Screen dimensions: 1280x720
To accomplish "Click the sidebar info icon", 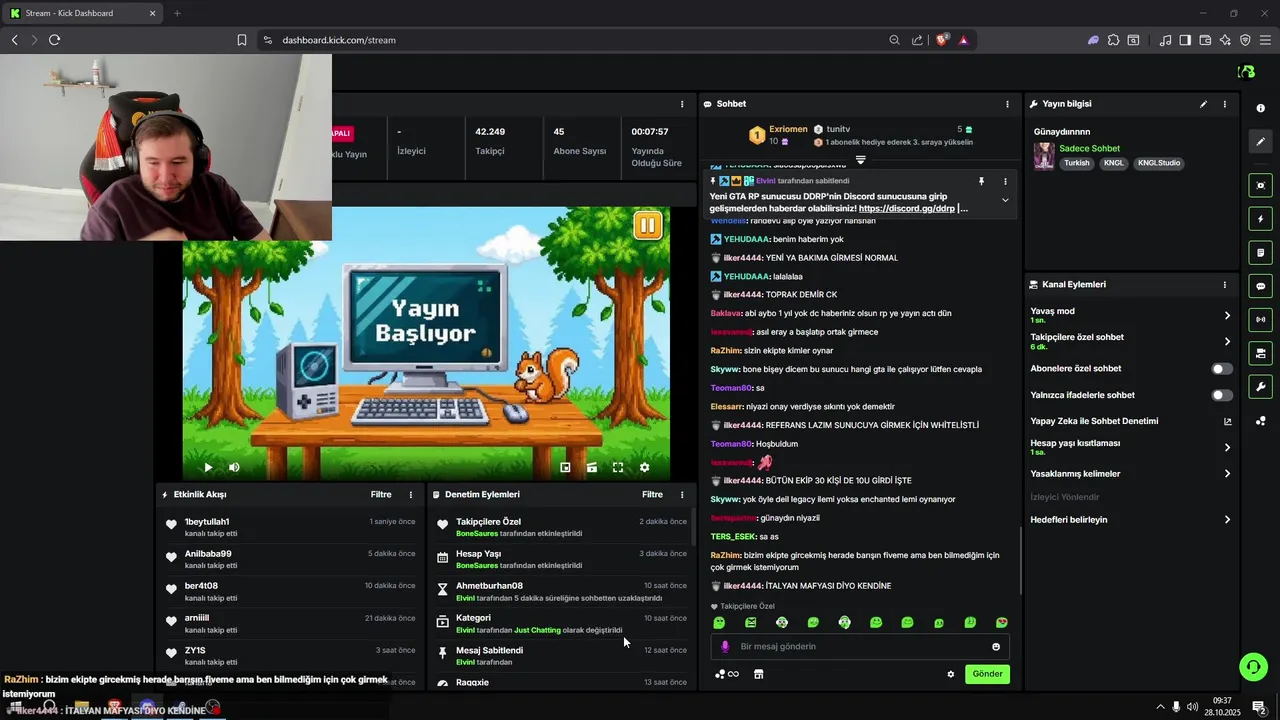I will pyautogui.click(x=1260, y=108).
